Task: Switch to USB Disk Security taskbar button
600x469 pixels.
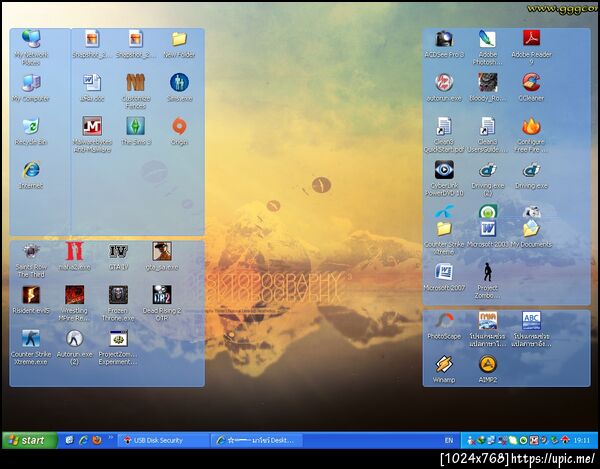Action: pos(163,441)
